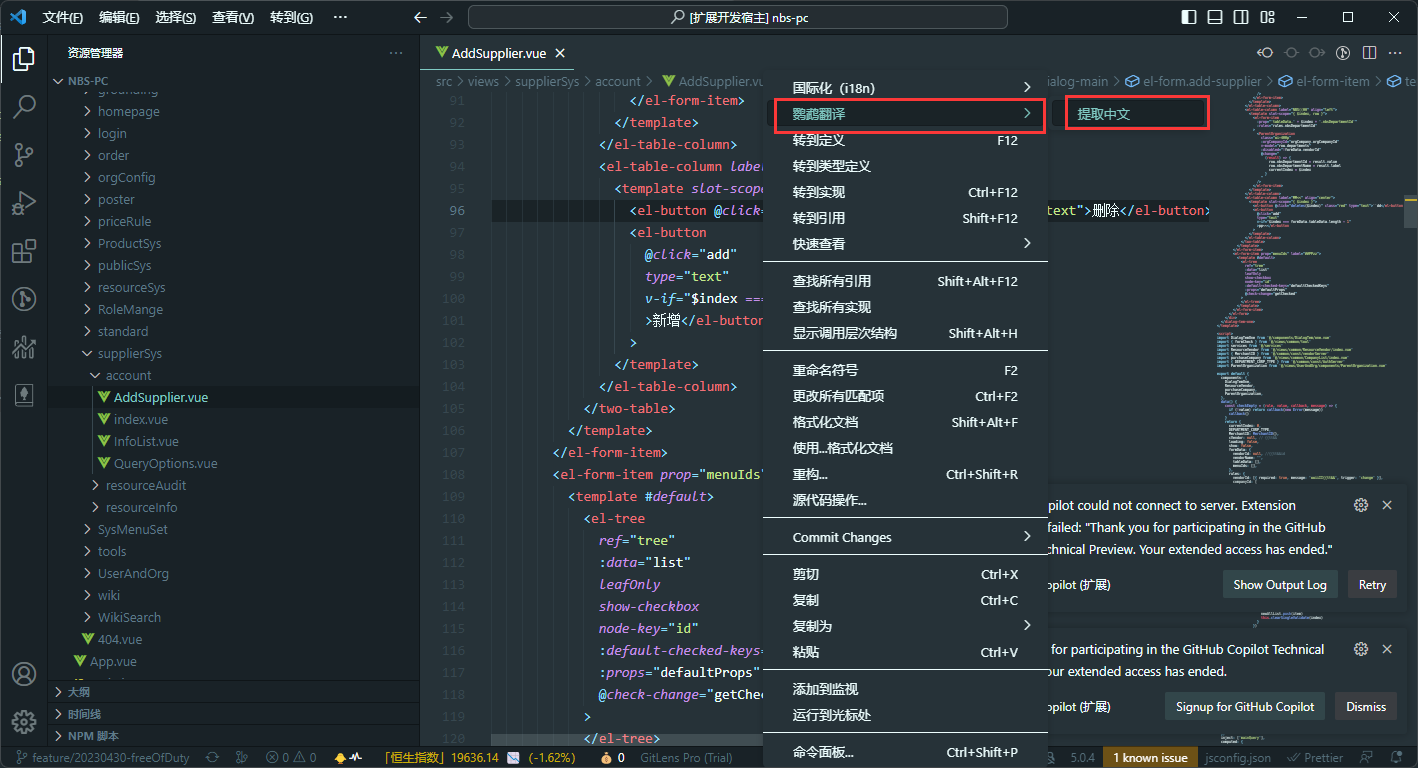The width and height of the screenshot is (1418, 768).
Task: Click 'jsconfig.json' in status bar
Action: [1238, 758]
